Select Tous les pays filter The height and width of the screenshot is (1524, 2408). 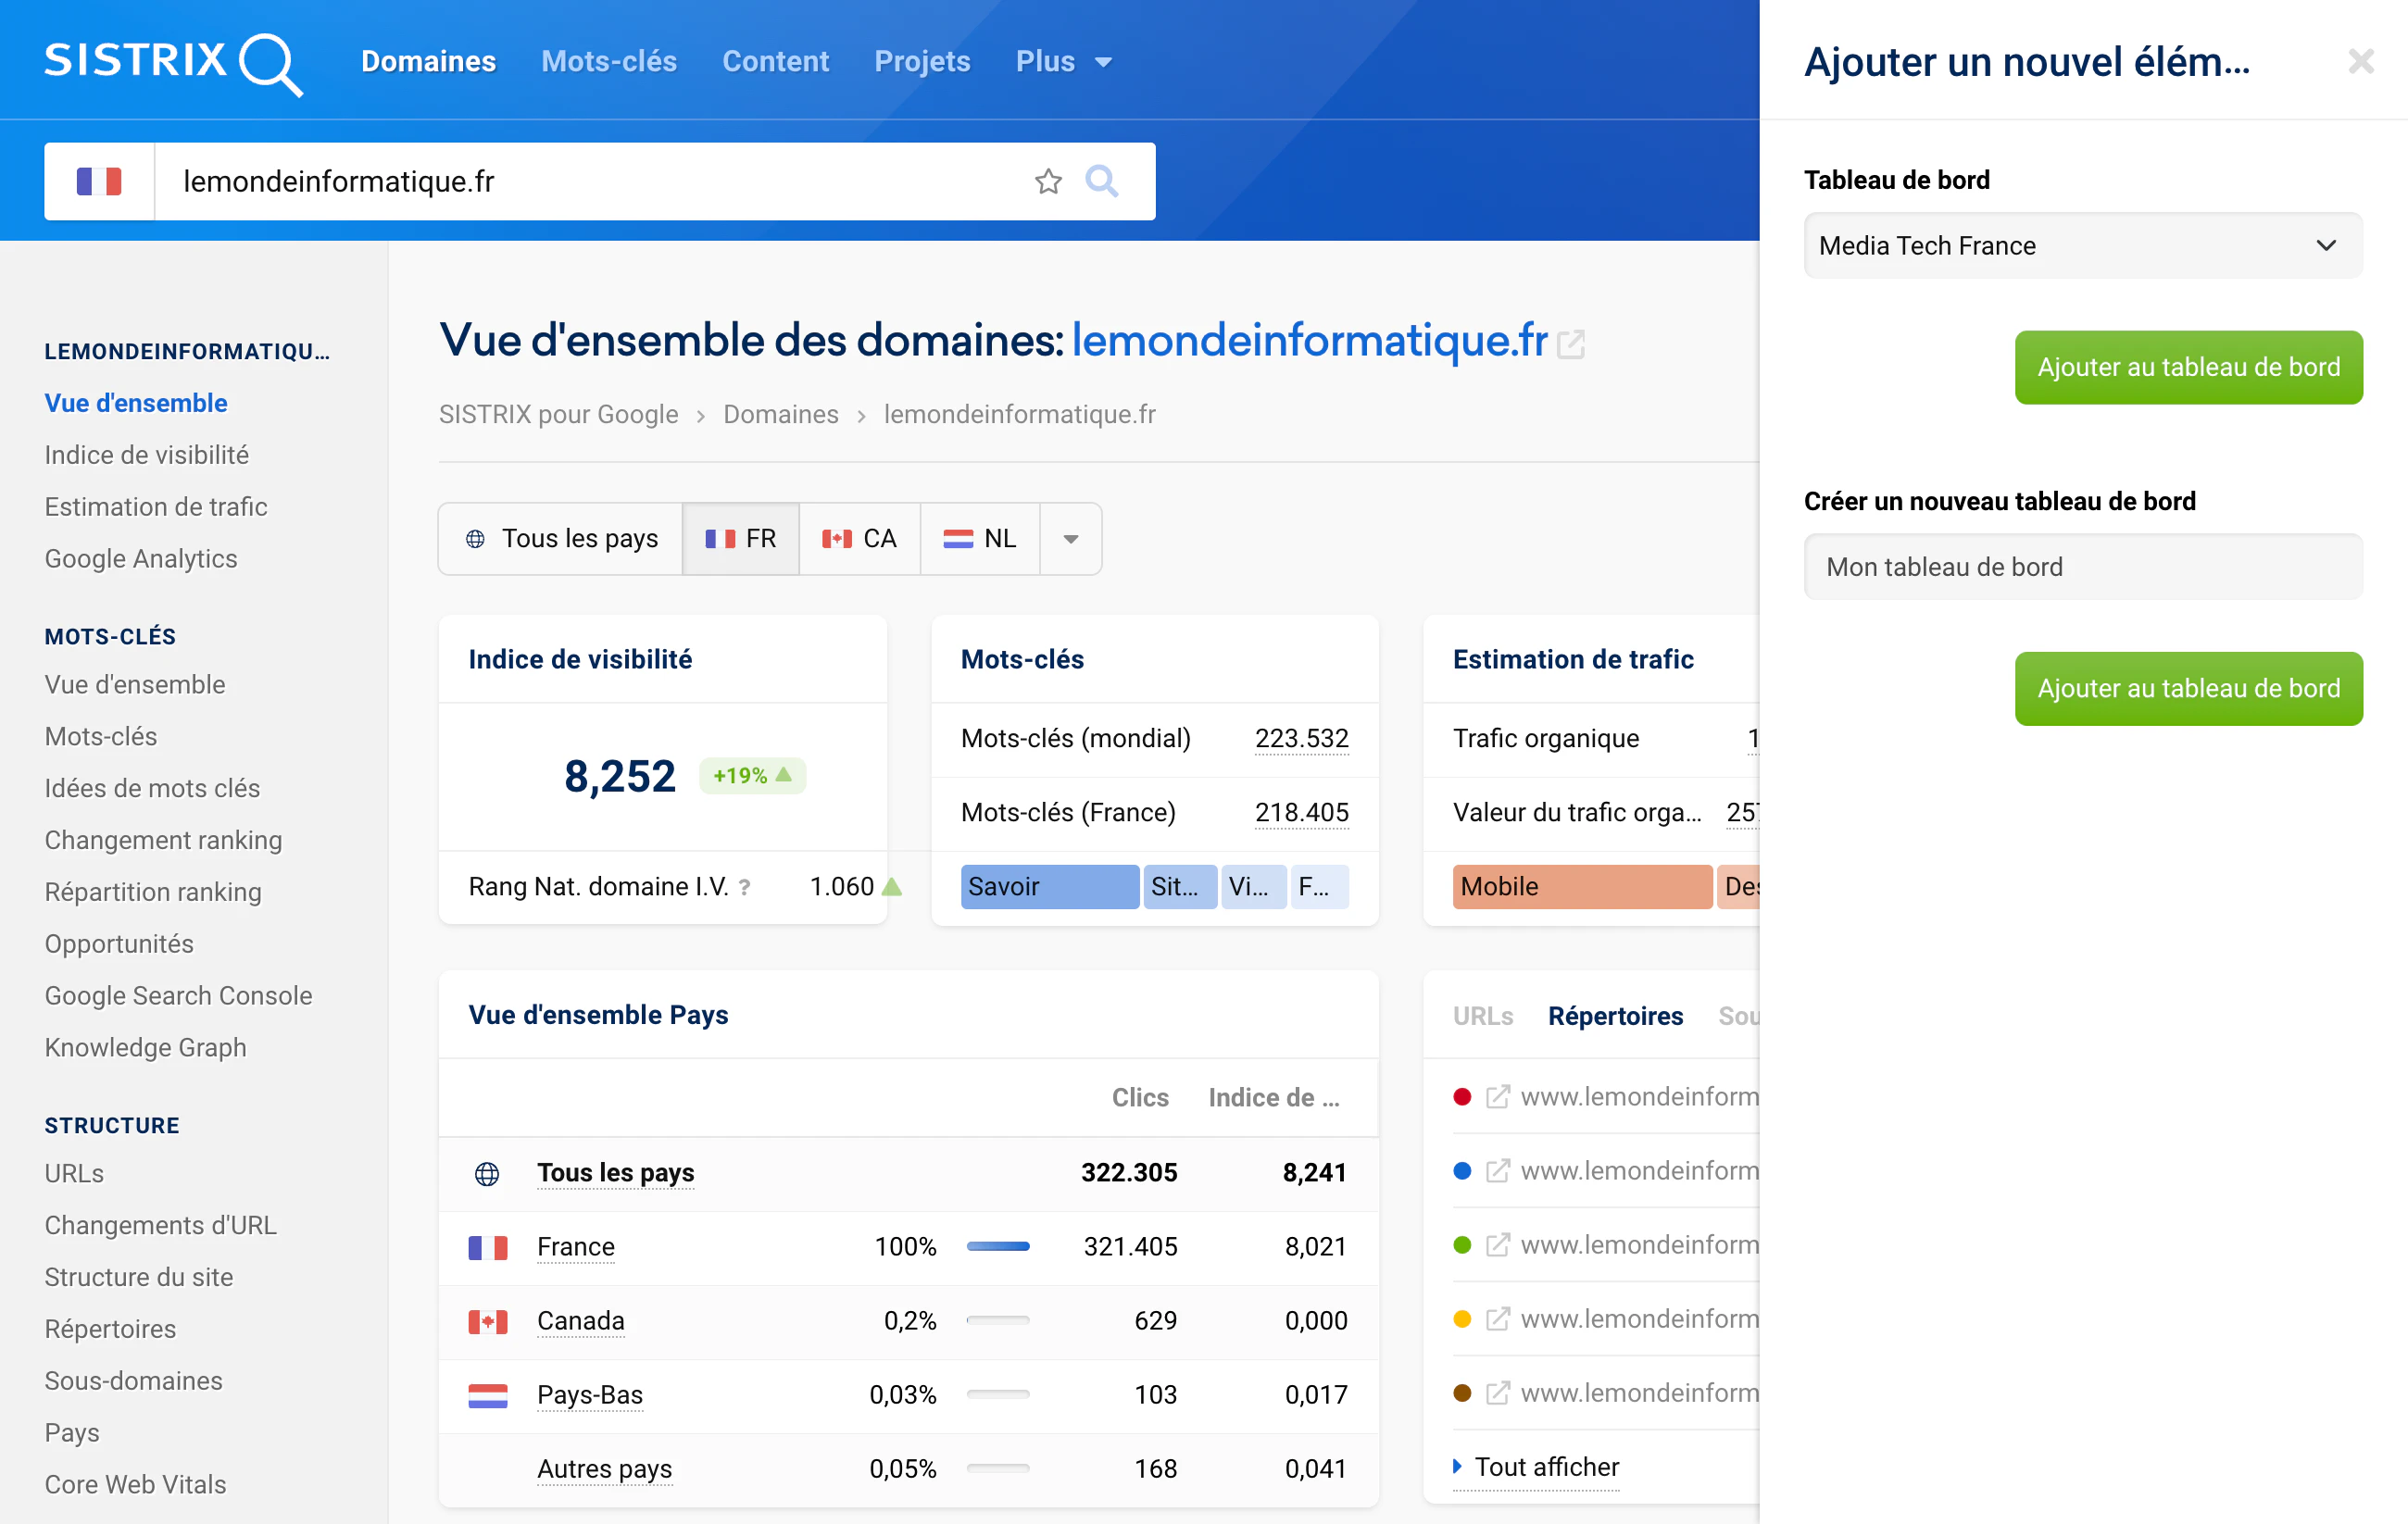(x=561, y=539)
